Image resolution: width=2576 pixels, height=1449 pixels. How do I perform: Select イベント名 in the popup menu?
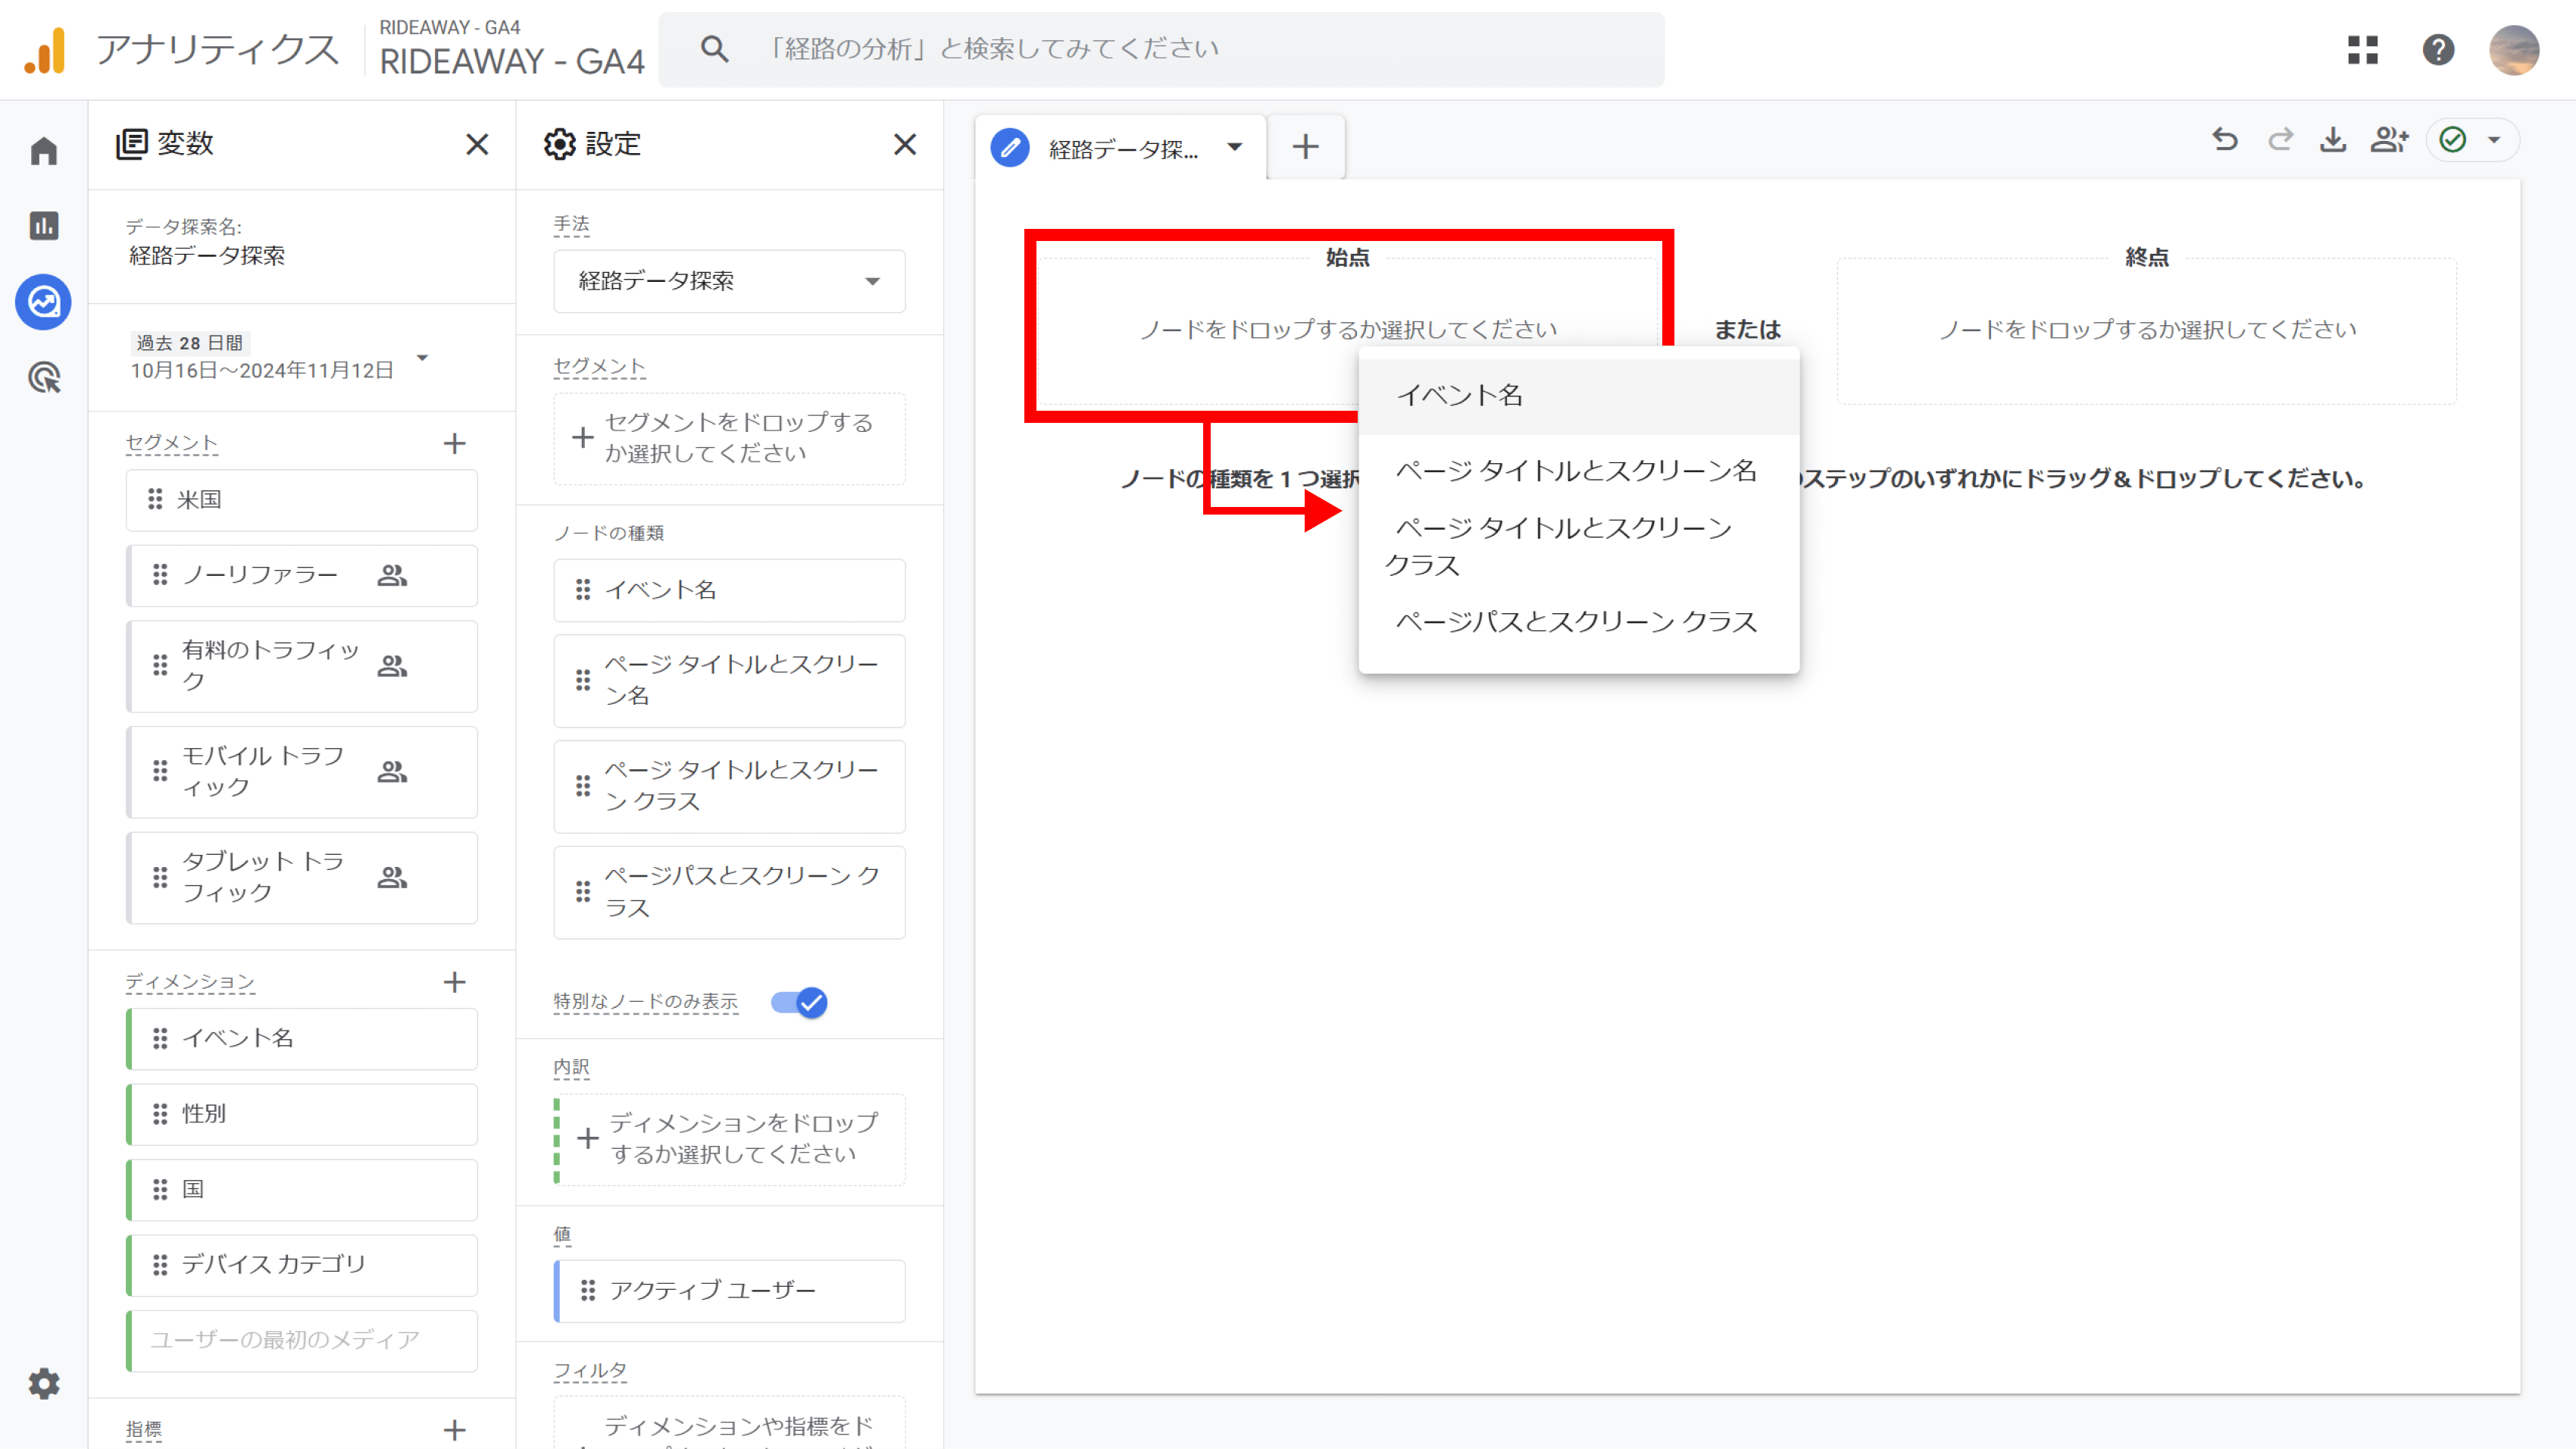[x=1579, y=396]
